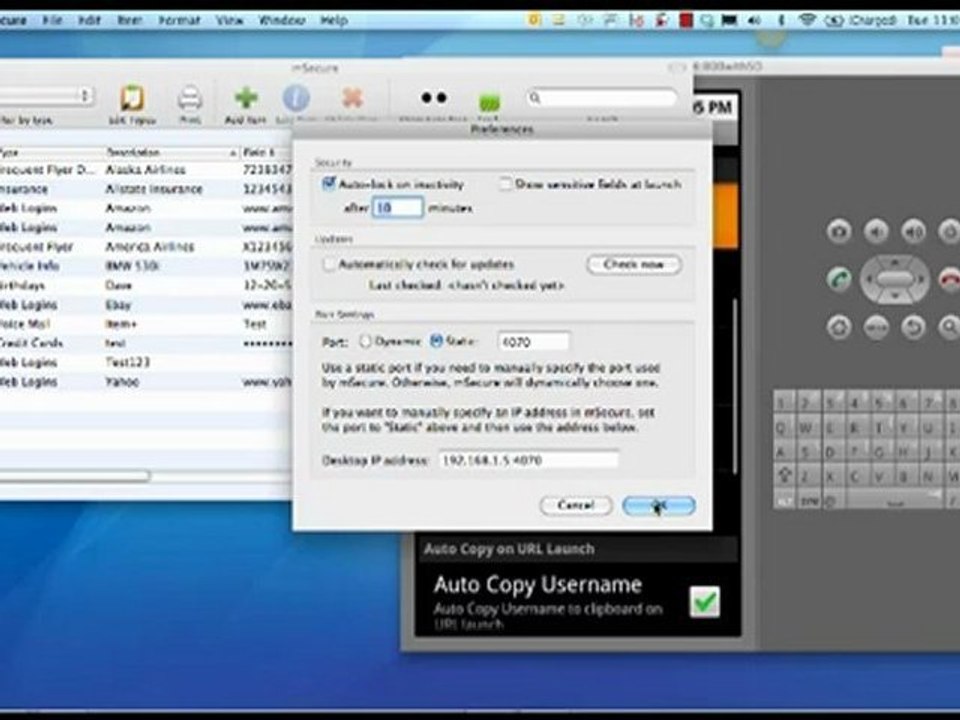Image resolution: width=960 pixels, height=720 pixels.
Task: Sort by the Description column header
Action: coord(171,152)
